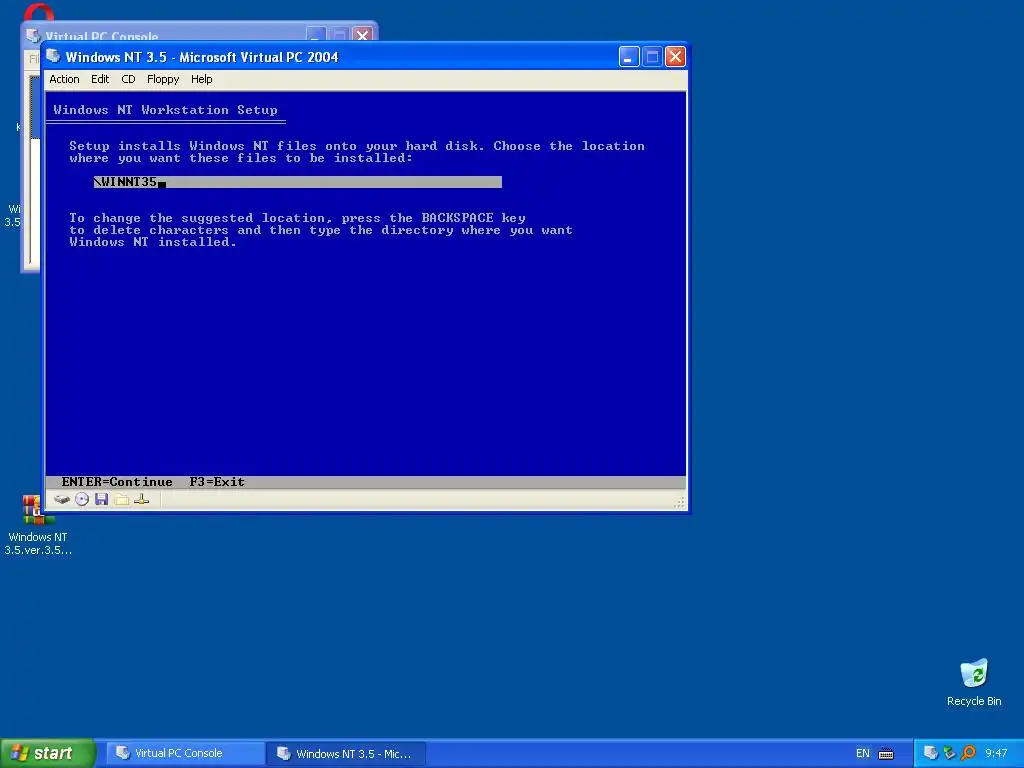Open the Help menu

coord(201,79)
